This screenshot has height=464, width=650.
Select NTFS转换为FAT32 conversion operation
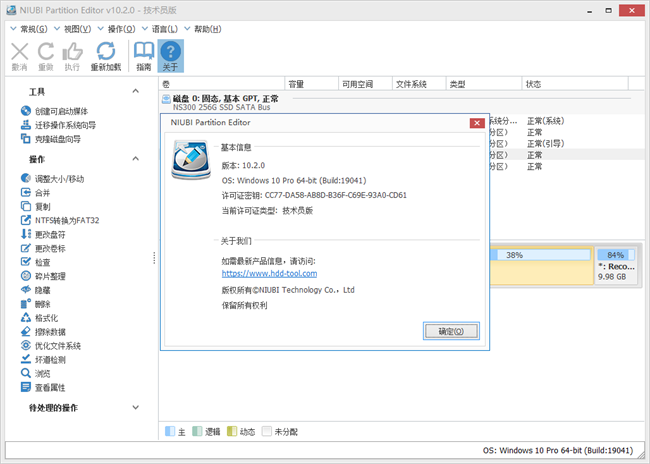coord(60,220)
